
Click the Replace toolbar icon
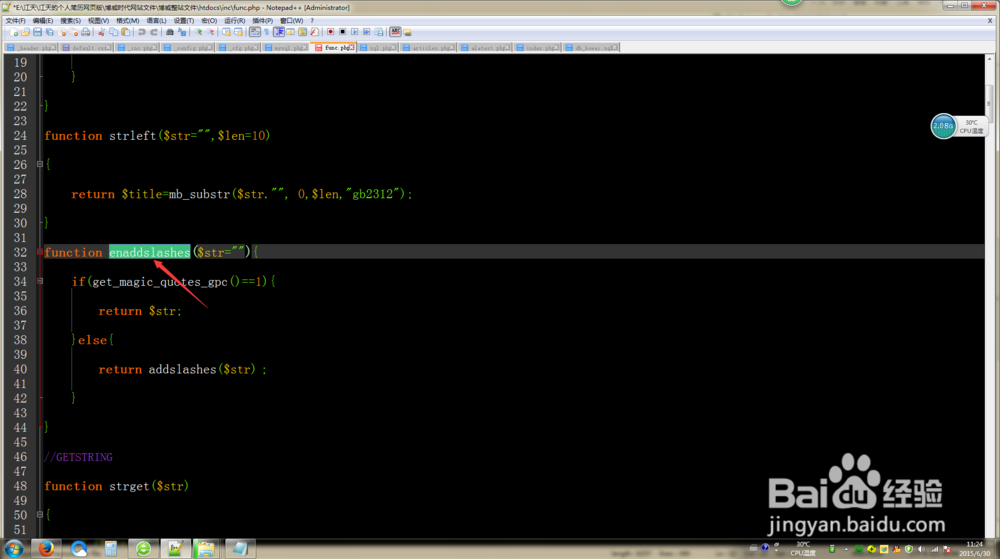pyautogui.click(x=182, y=32)
